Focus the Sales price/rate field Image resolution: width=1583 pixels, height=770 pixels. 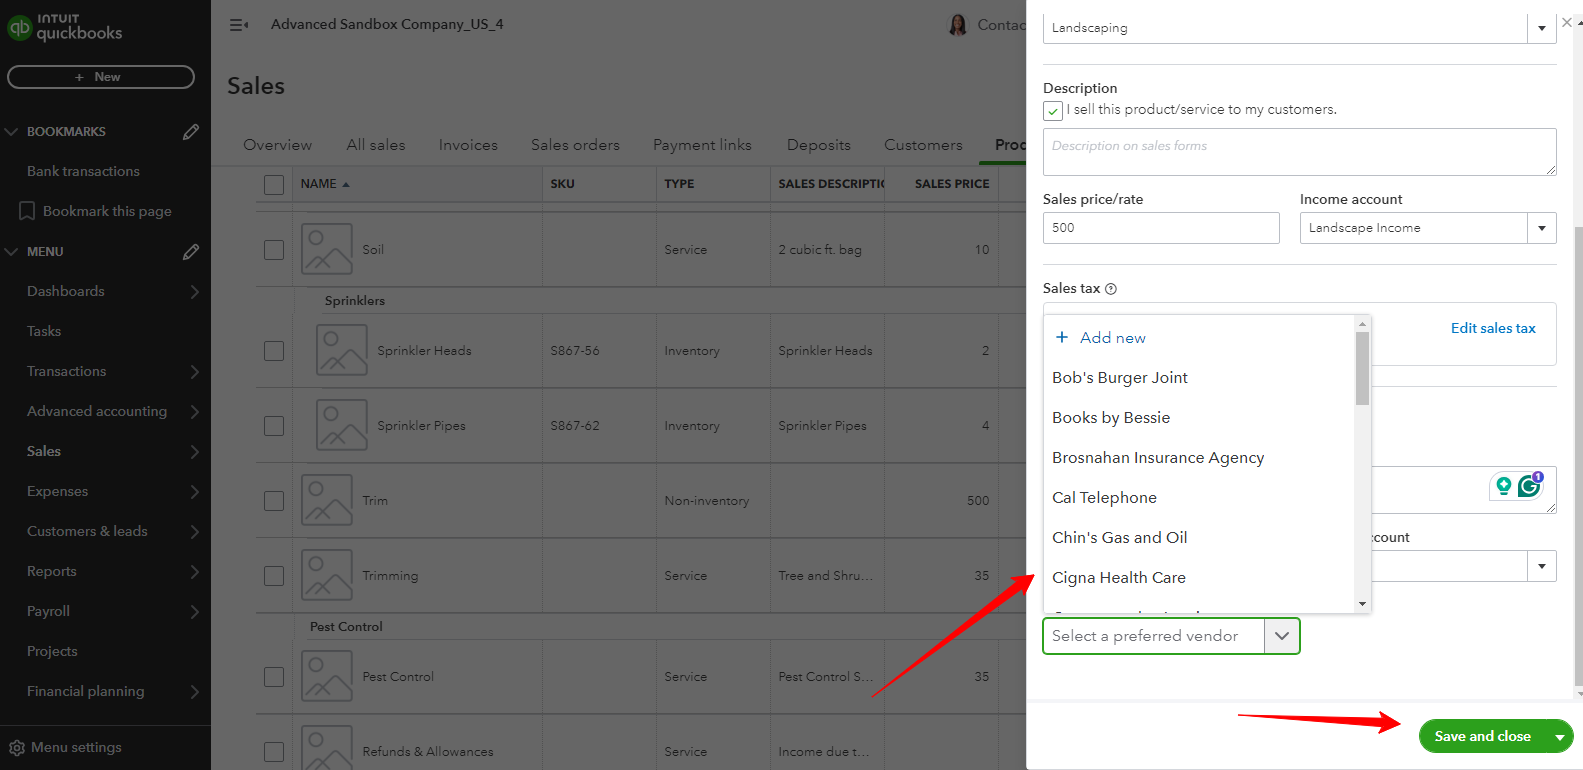pos(1161,228)
